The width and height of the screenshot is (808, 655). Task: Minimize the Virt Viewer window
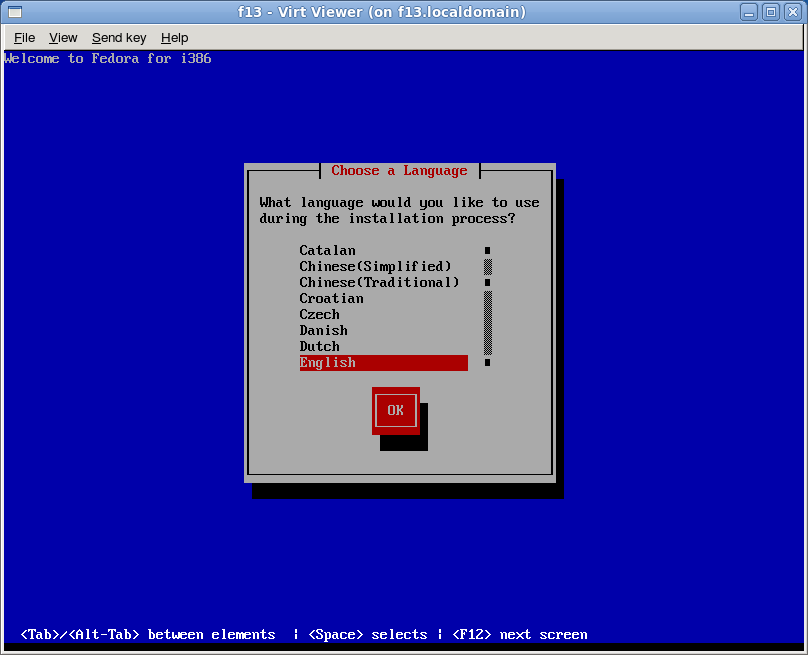click(749, 12)
